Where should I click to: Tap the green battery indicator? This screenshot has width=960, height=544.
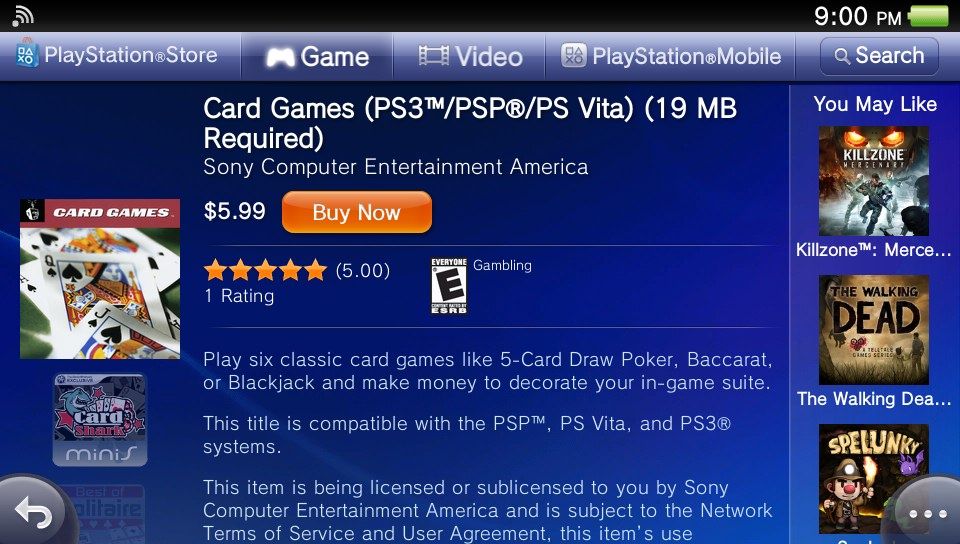click(x=929, y=16)
